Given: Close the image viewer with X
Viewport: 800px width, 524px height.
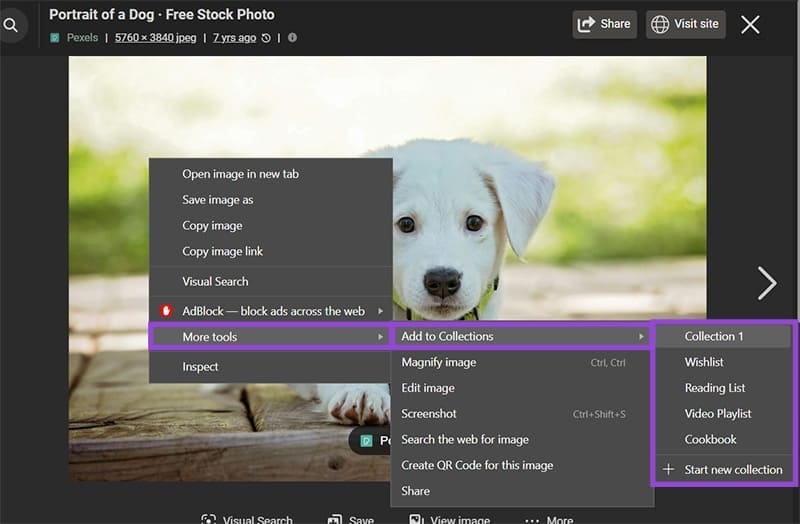Looking at the screenshot, I should pos(750,25).
